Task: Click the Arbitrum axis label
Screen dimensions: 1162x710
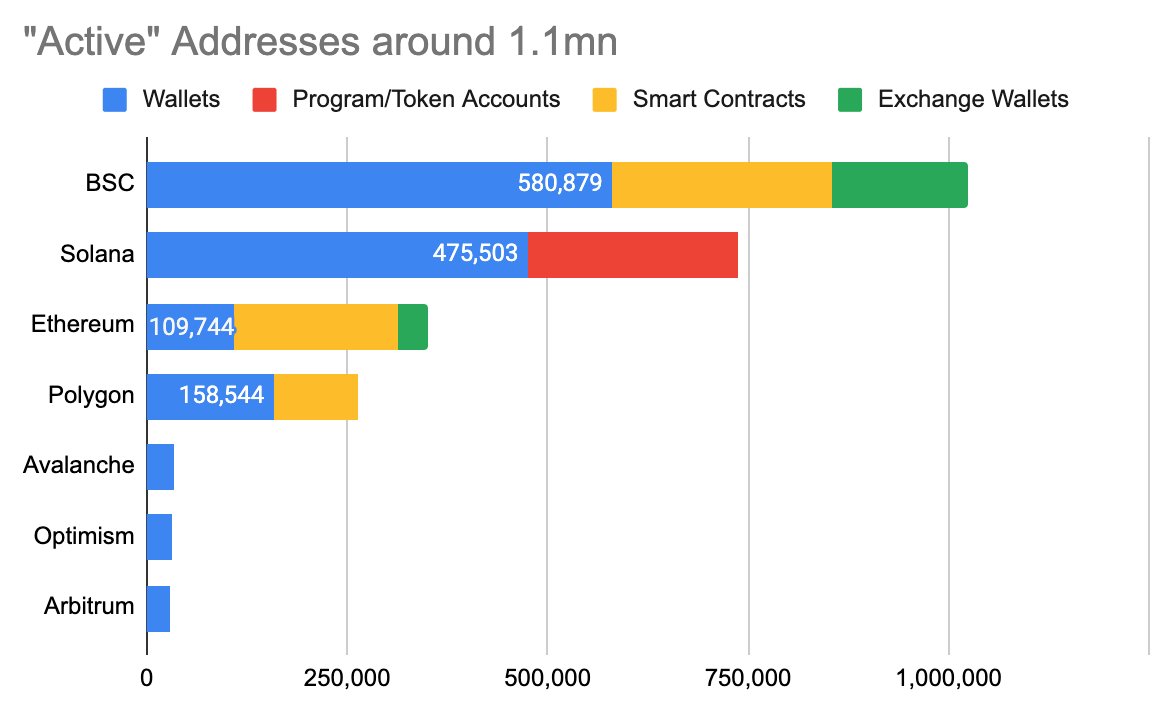Action: (x=89, y=606)
